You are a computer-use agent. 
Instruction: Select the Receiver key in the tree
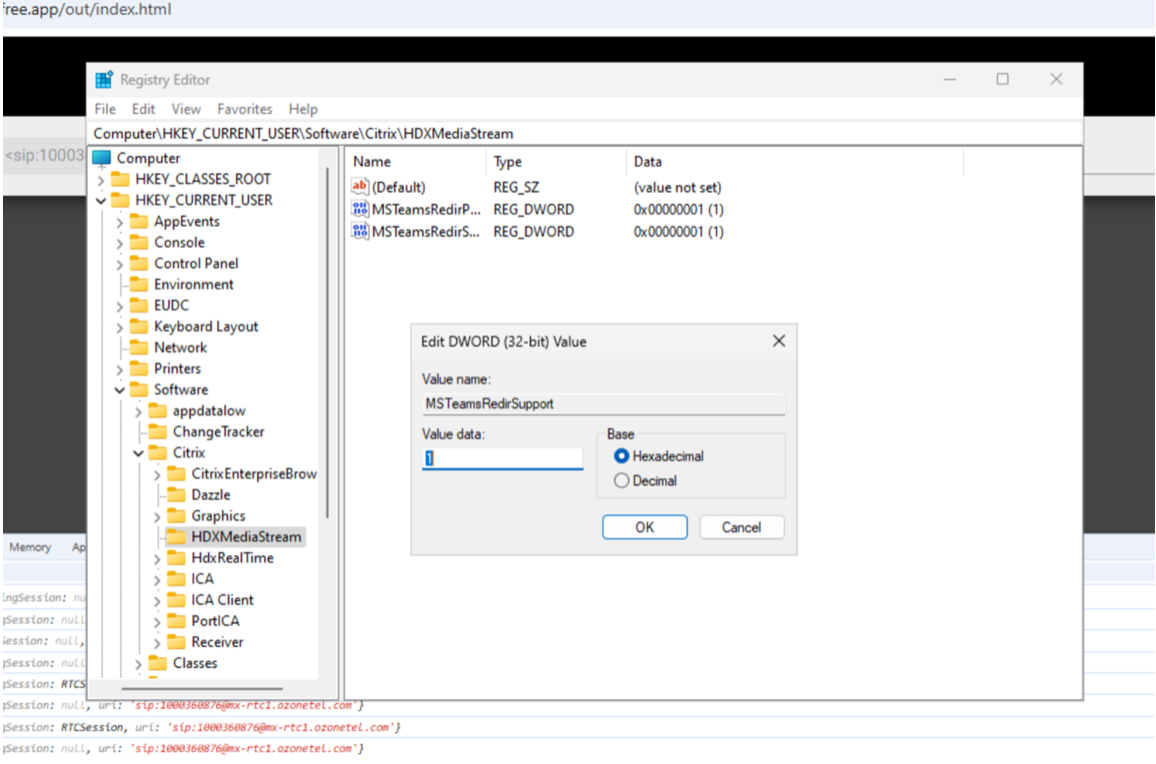217,642
